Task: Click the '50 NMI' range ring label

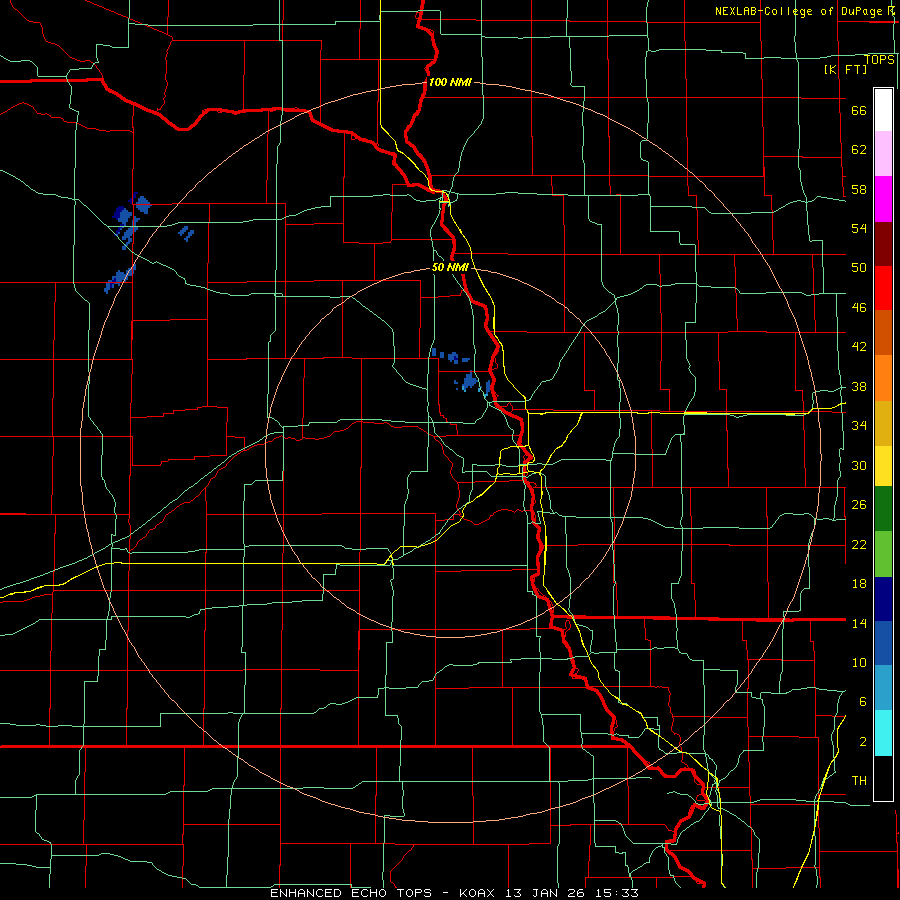Action: (451, 267)
